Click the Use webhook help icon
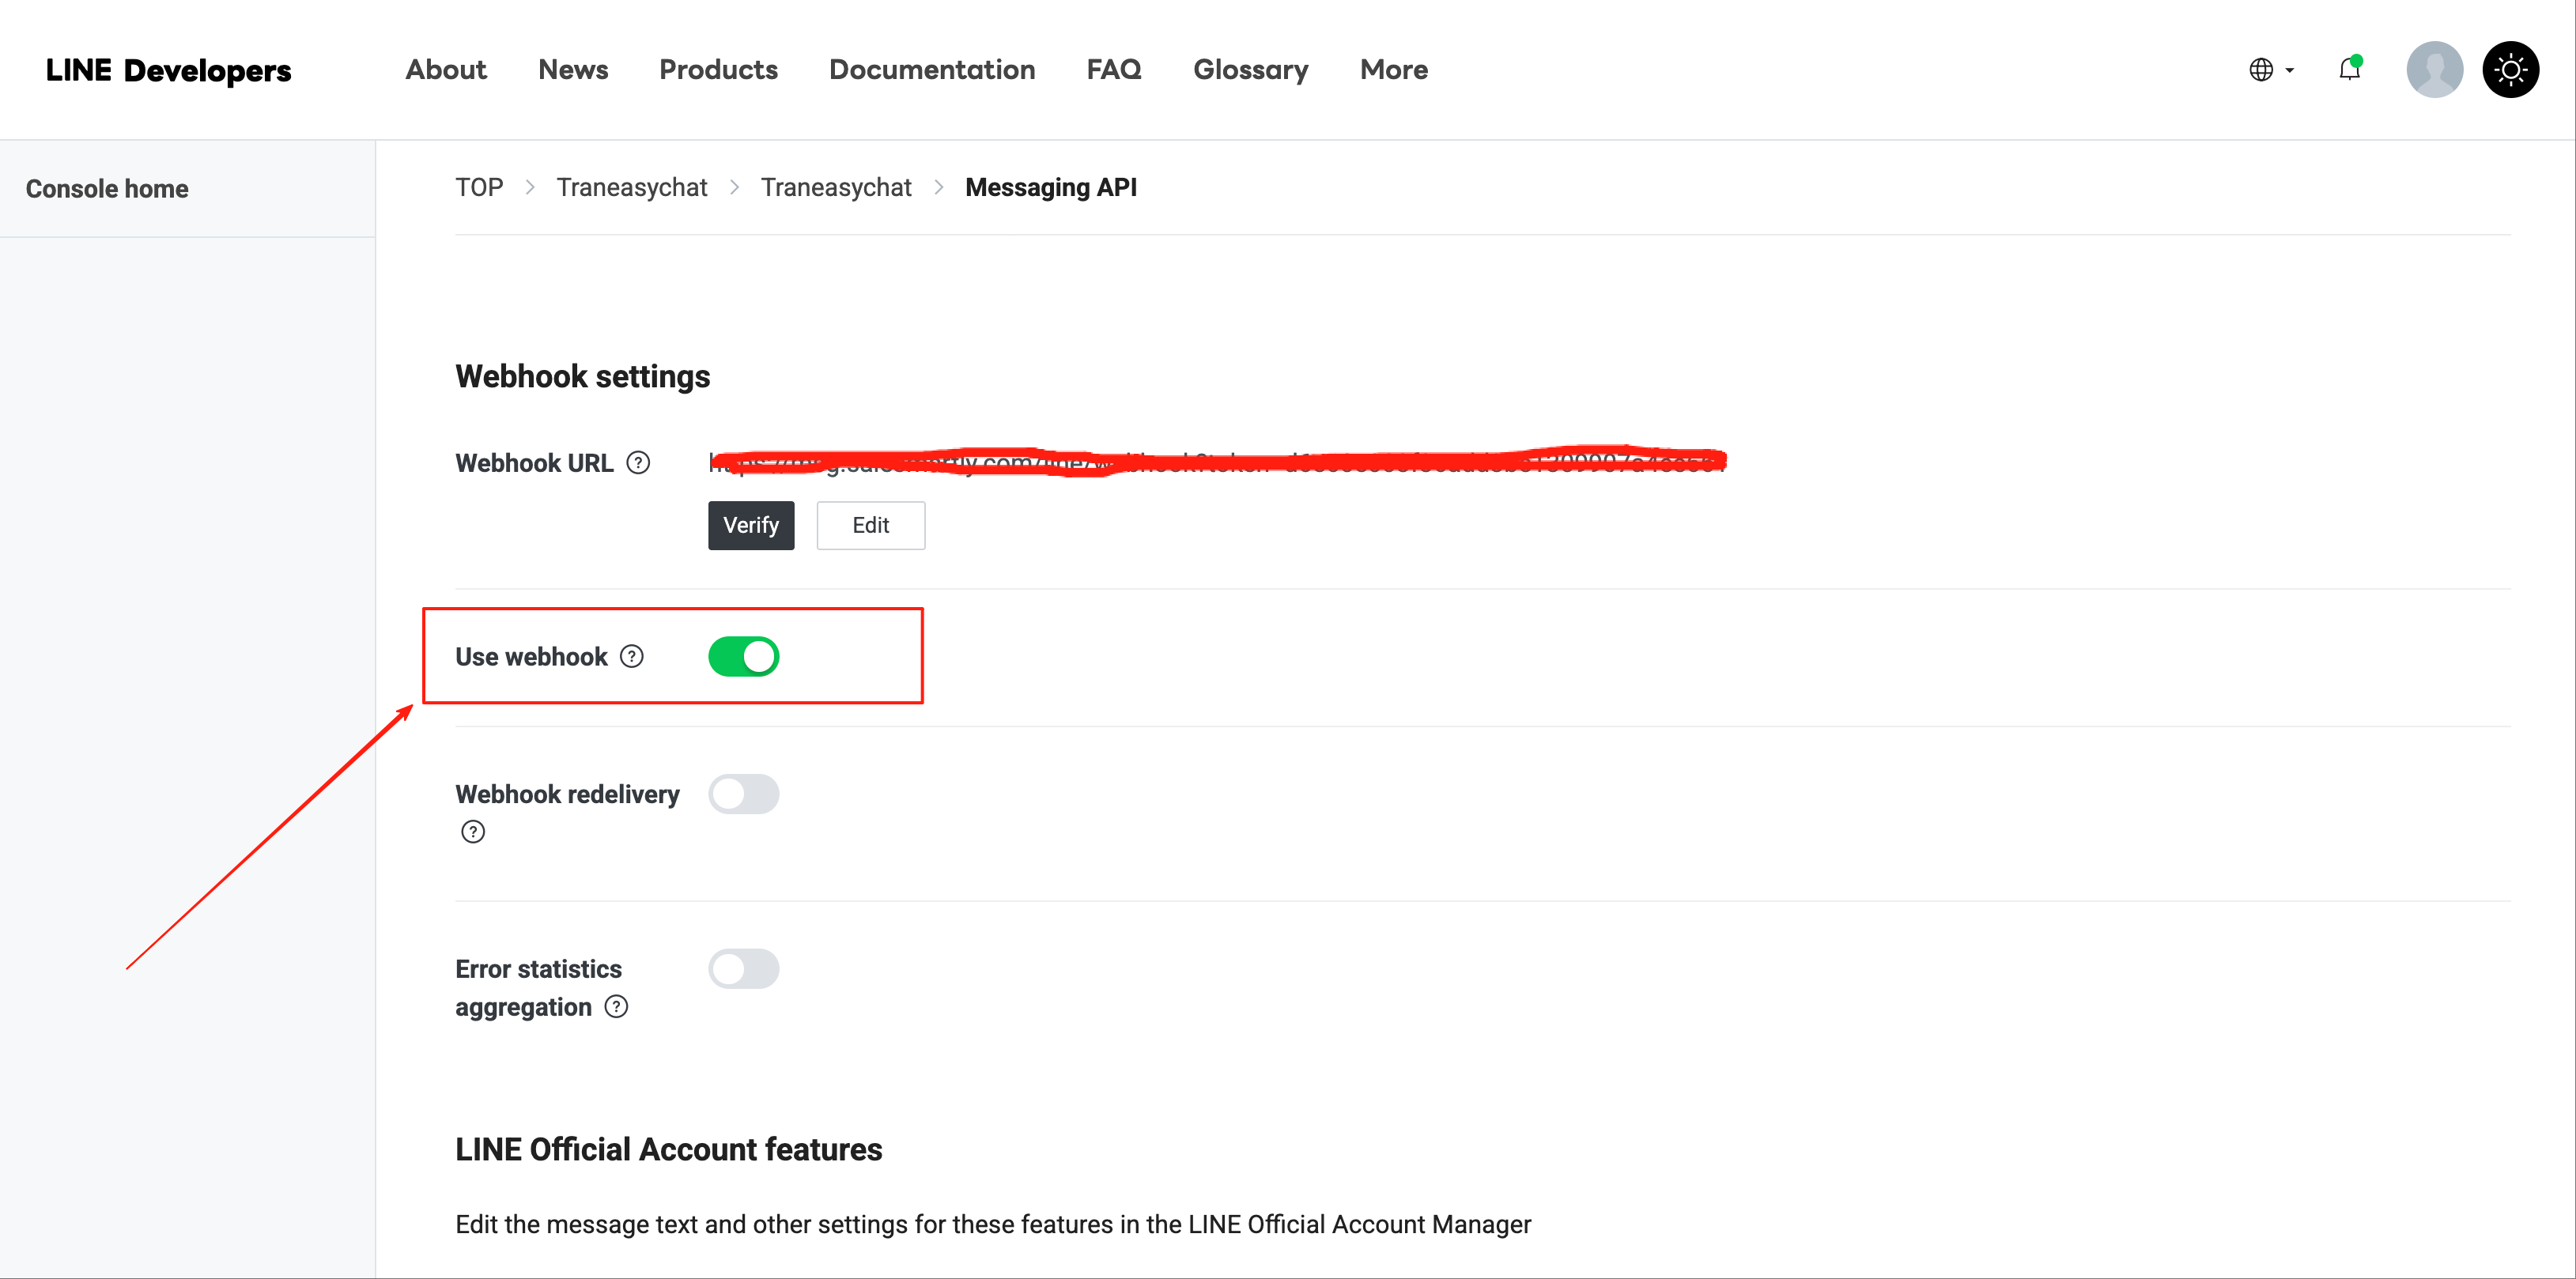Viewport: 2576px width, 1279px height. (x=632, y=657)
